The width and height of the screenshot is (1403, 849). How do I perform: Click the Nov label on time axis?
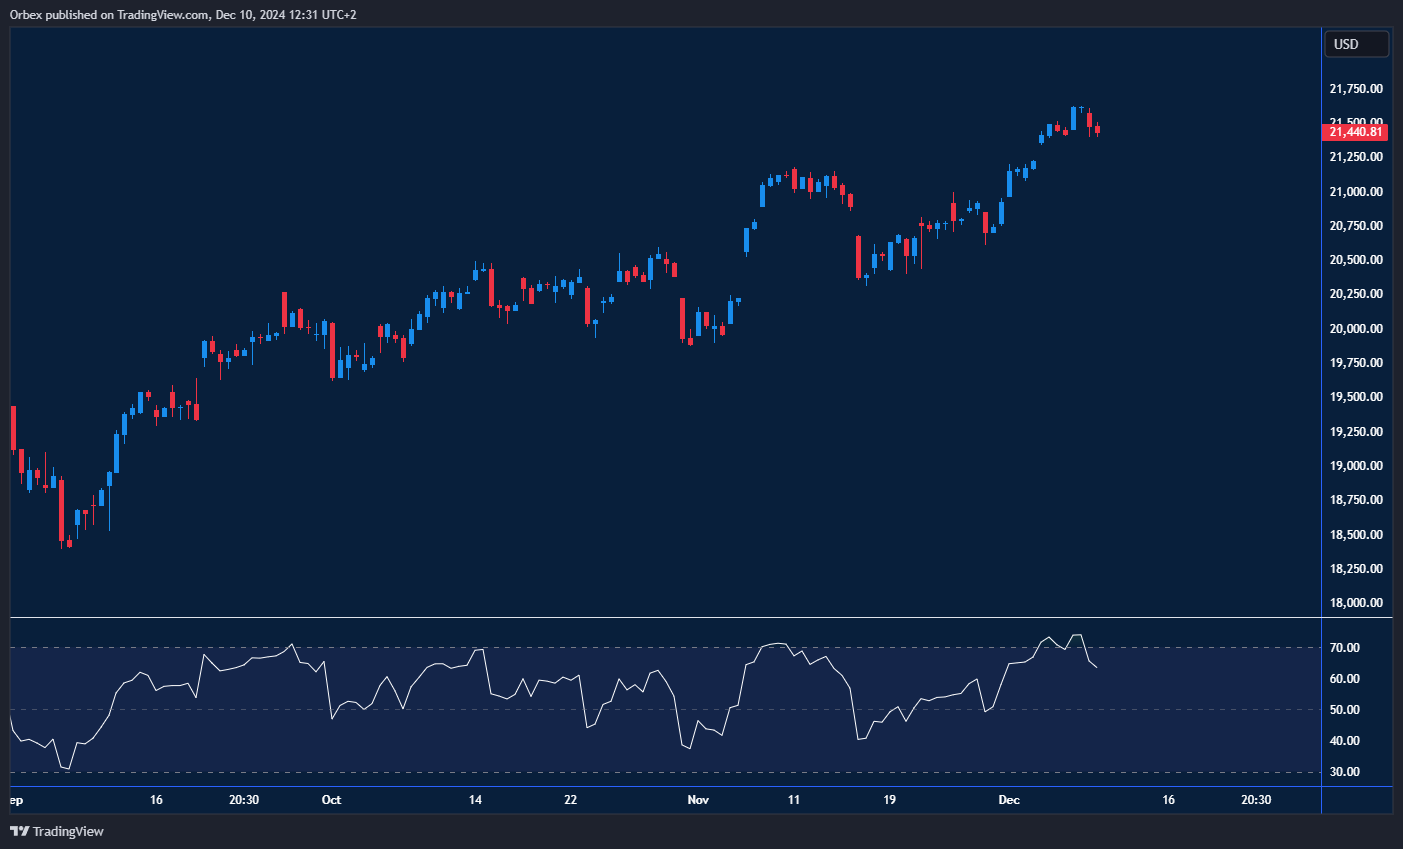click(x=698, y=800)
